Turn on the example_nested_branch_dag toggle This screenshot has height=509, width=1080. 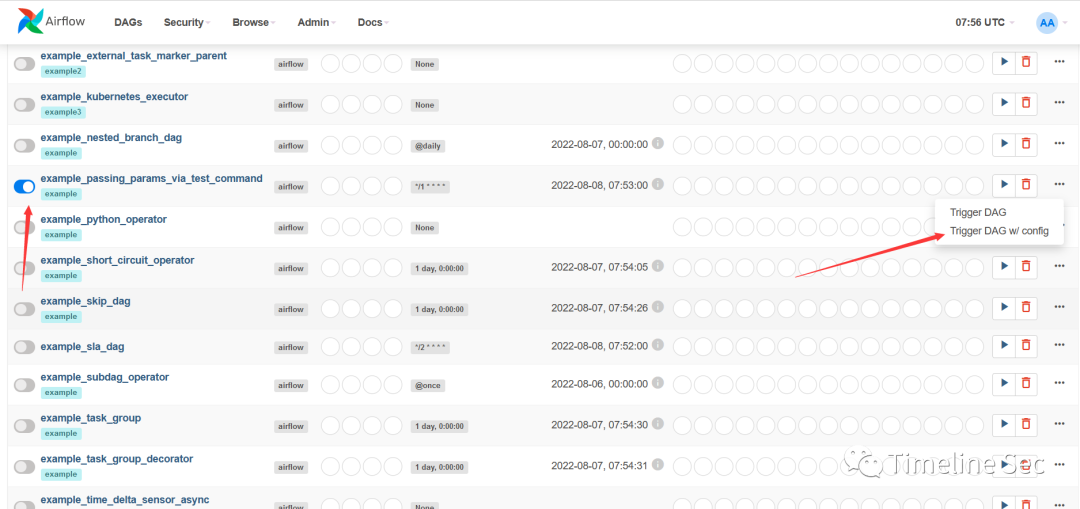(25, 145)
